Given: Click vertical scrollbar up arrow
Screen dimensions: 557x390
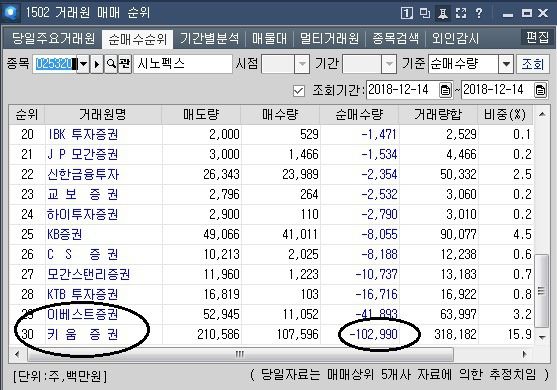Looking at the screenshot, I should (542, 114).
